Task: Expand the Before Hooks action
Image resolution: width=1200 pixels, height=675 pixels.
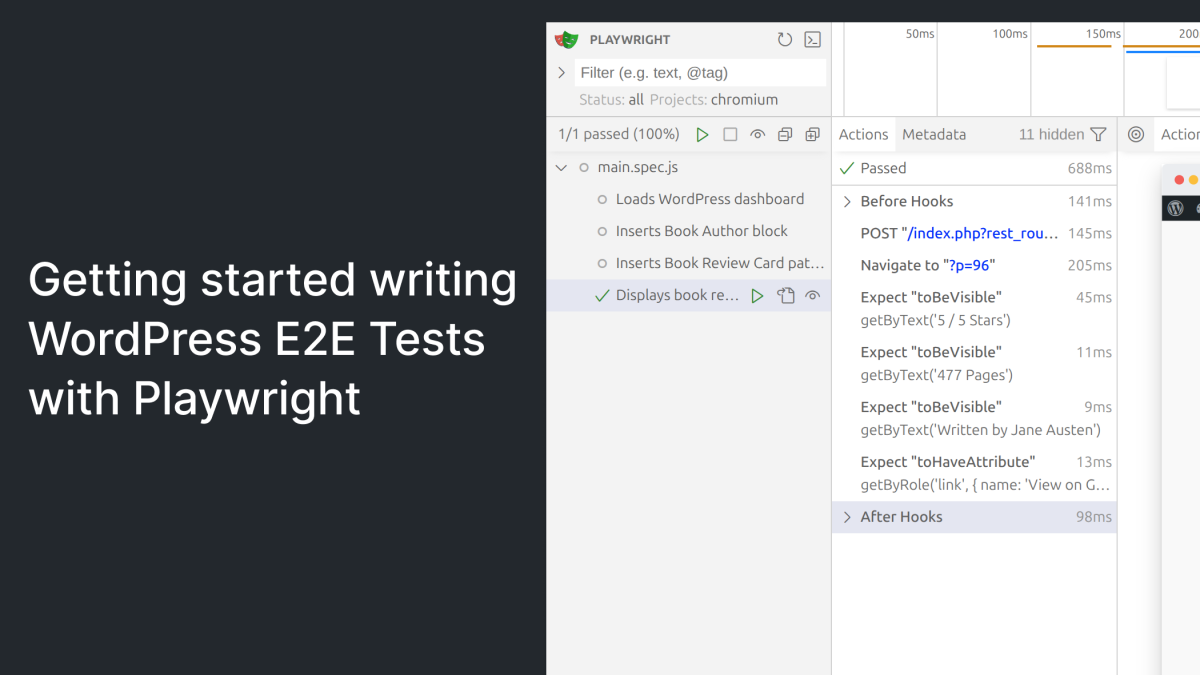Action: pyautogui.click(x=847, y=201)
